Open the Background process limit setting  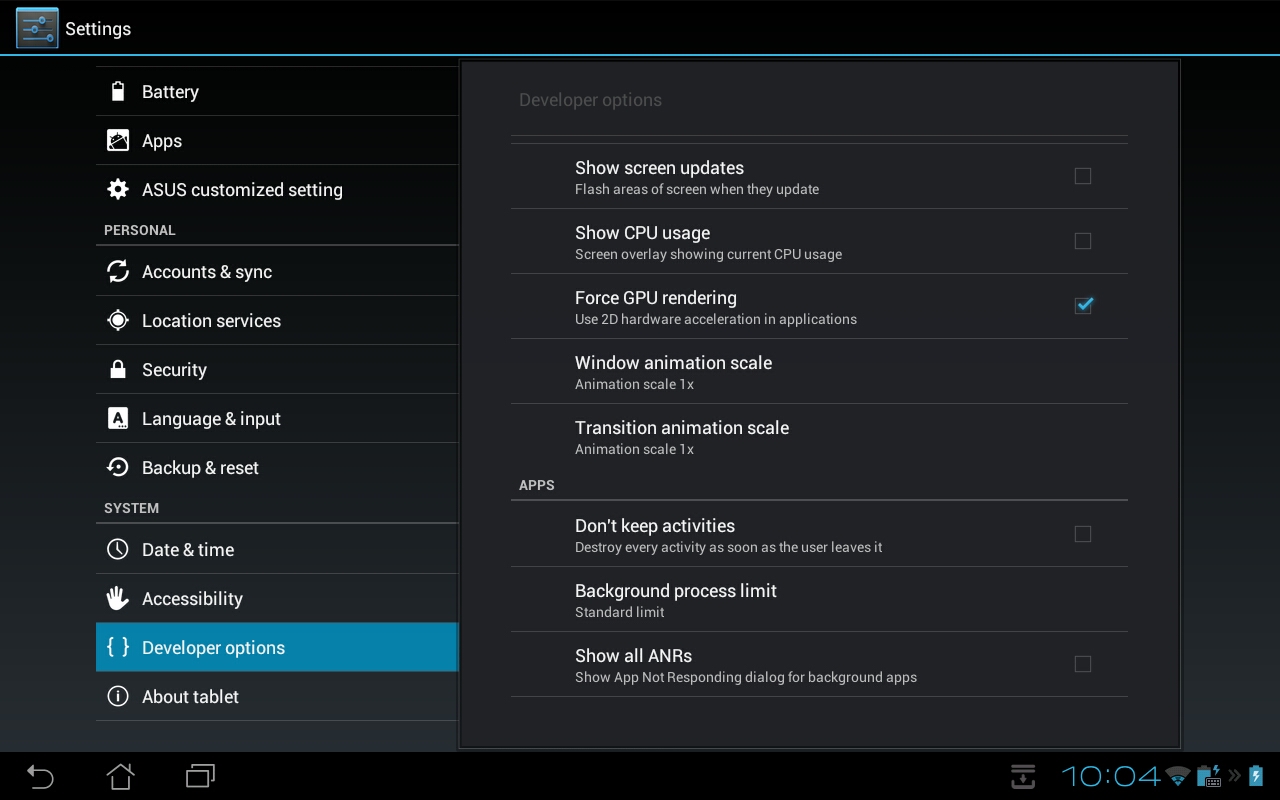point(819,599)
